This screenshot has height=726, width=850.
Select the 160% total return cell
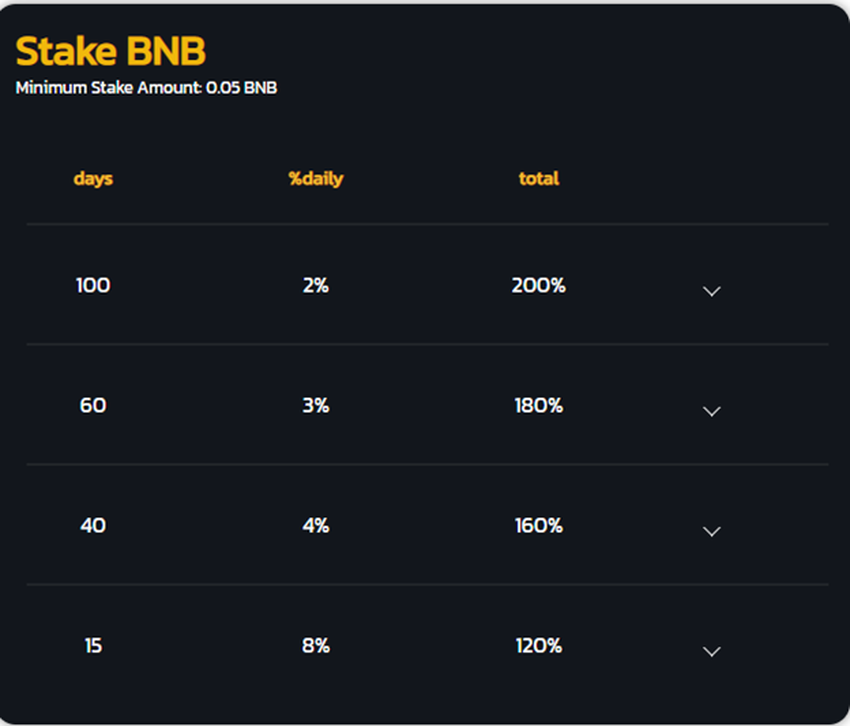538,526
